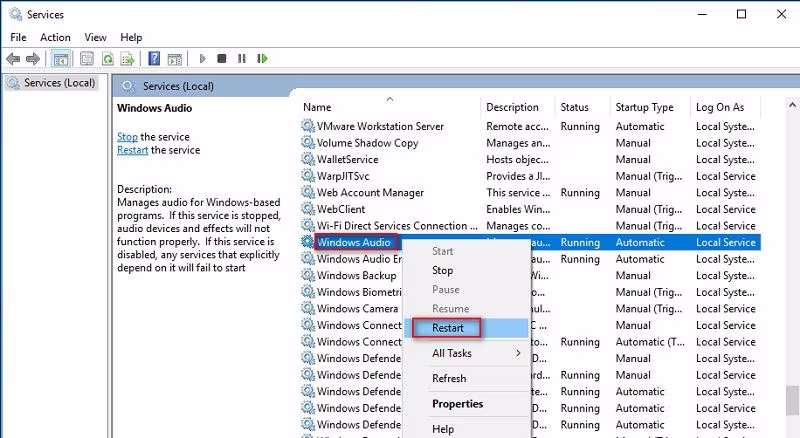Click gear icon of VMware Workstation Server
The width and height of the screenshot is (800, 438).
point(308,126)
